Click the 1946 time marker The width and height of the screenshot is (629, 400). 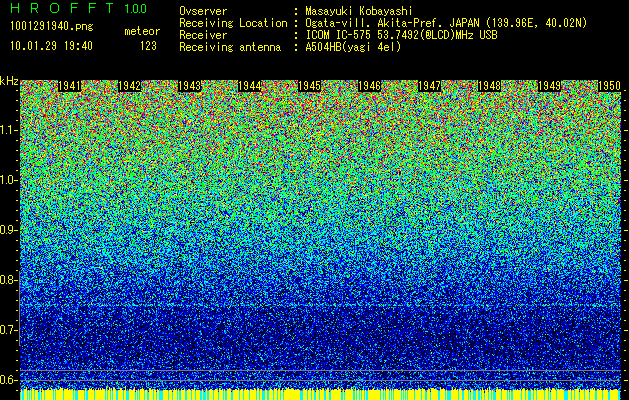[x=369, y=86]
